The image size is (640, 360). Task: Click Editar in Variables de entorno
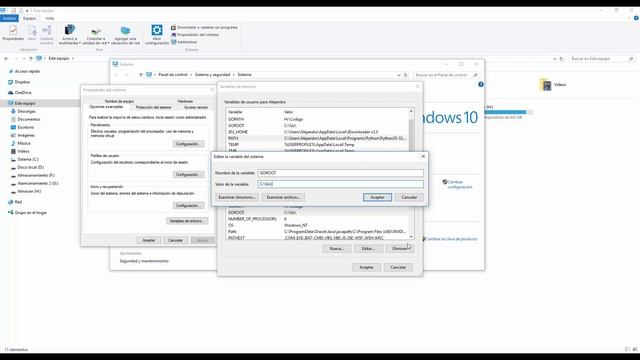368,249
